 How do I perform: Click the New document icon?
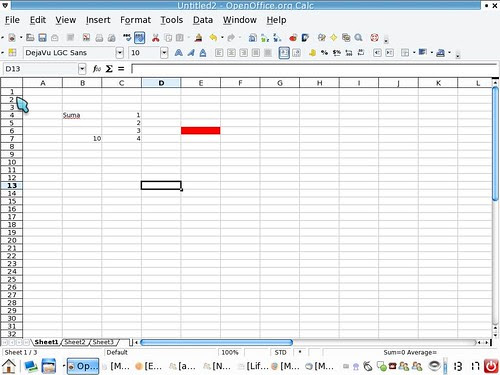coord(12,38)
